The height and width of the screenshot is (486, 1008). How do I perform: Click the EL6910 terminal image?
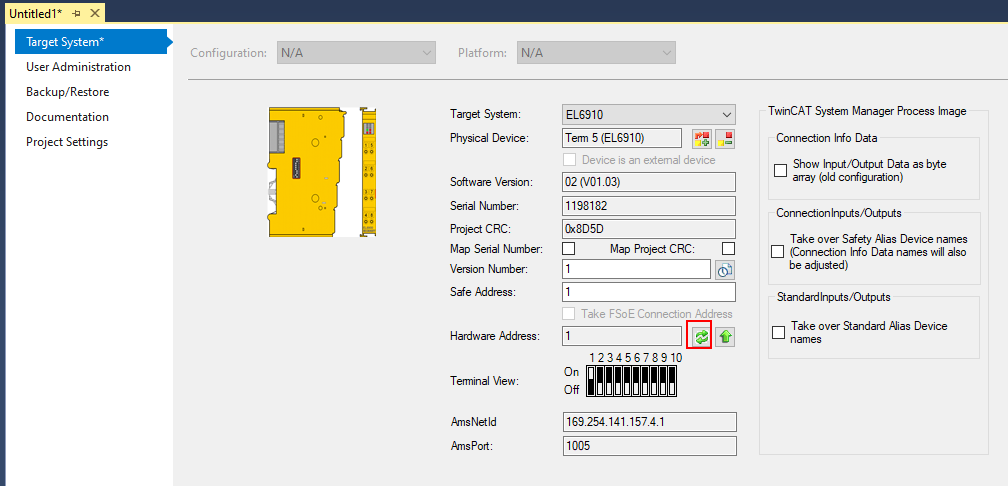tap(322, 172)
